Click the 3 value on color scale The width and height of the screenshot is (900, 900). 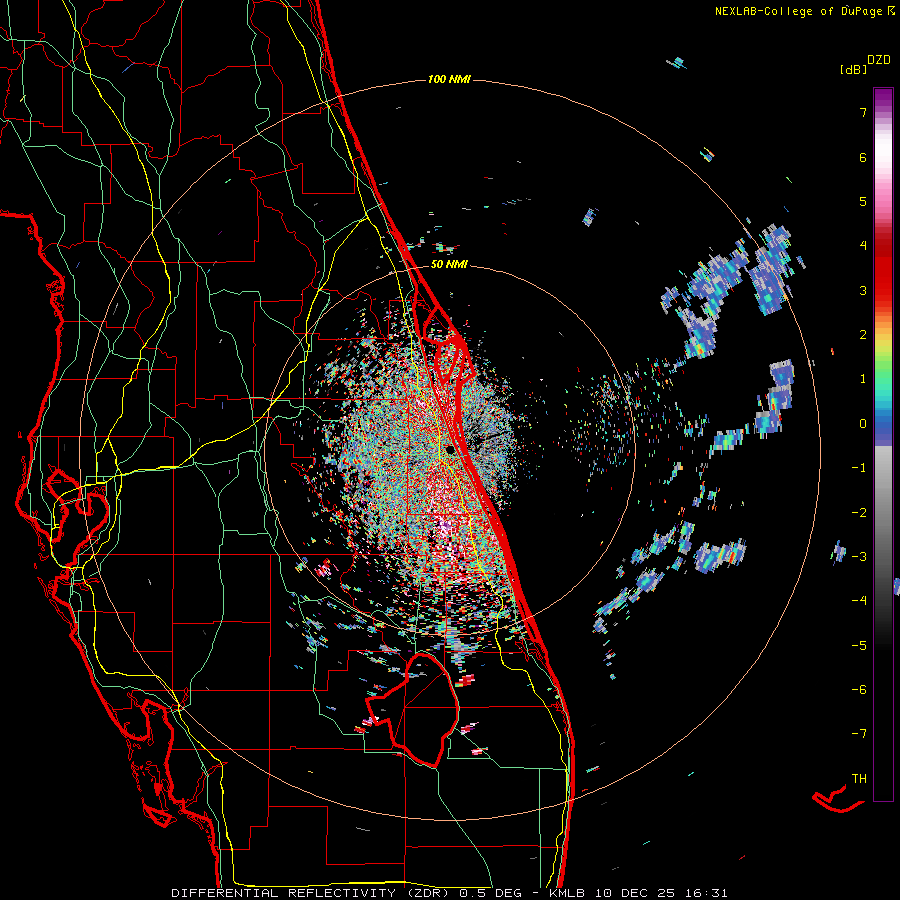coord(863,290)
